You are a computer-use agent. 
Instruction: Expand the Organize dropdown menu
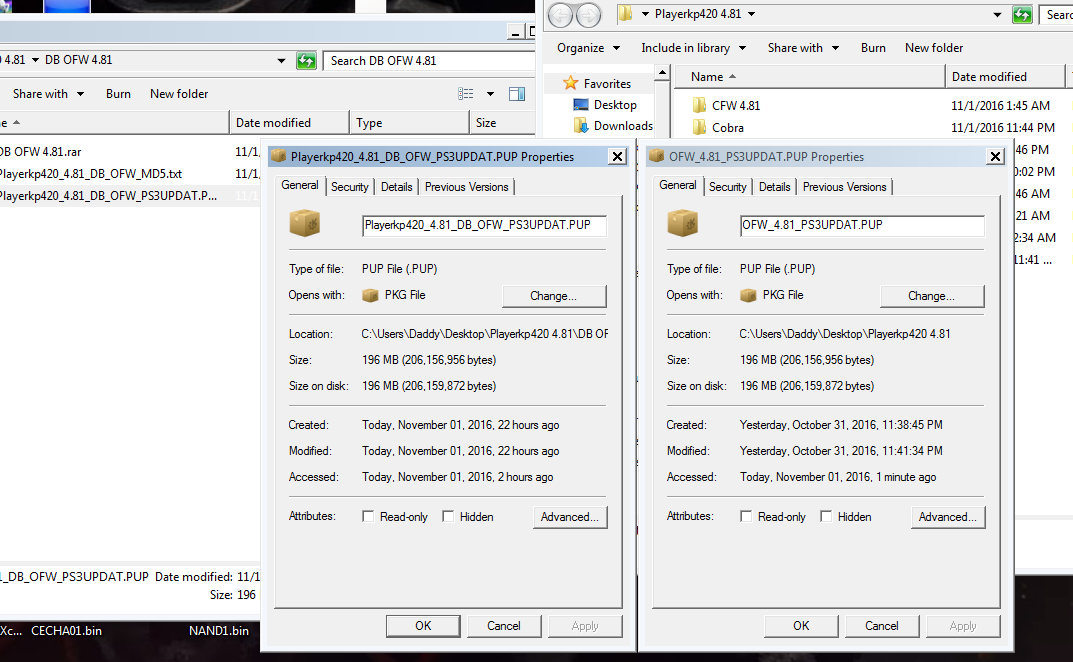[588, 48]
